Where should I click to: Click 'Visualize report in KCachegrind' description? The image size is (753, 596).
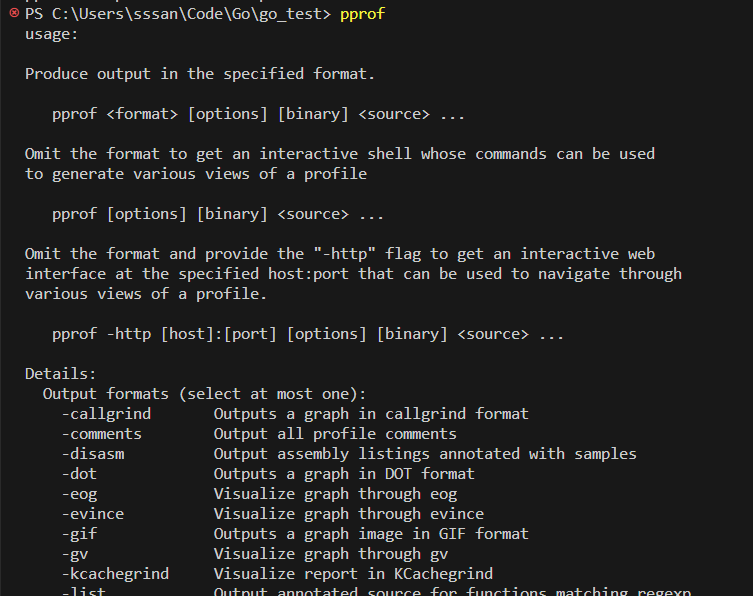click(353, 574)
